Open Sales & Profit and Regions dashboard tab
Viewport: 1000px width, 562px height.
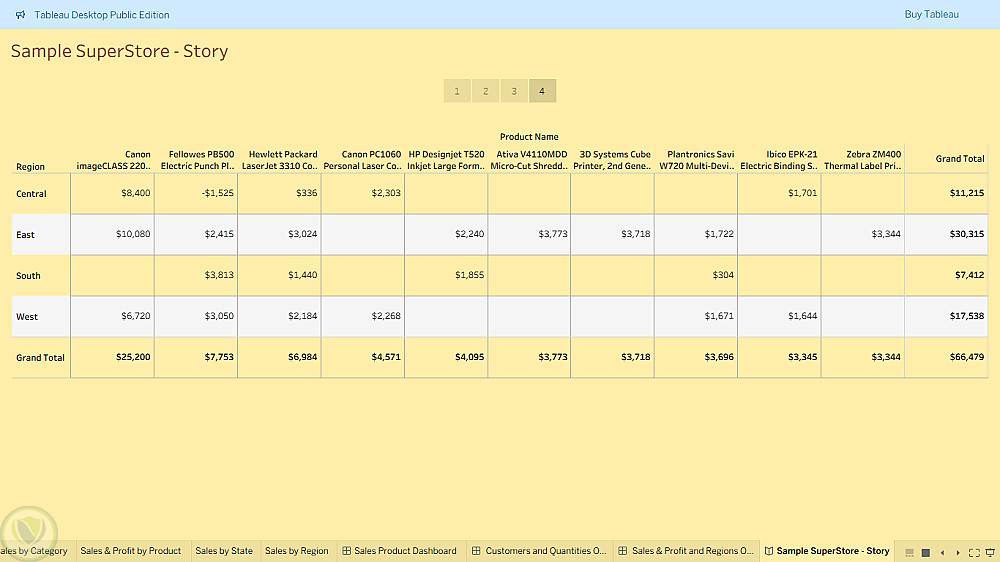686,551
